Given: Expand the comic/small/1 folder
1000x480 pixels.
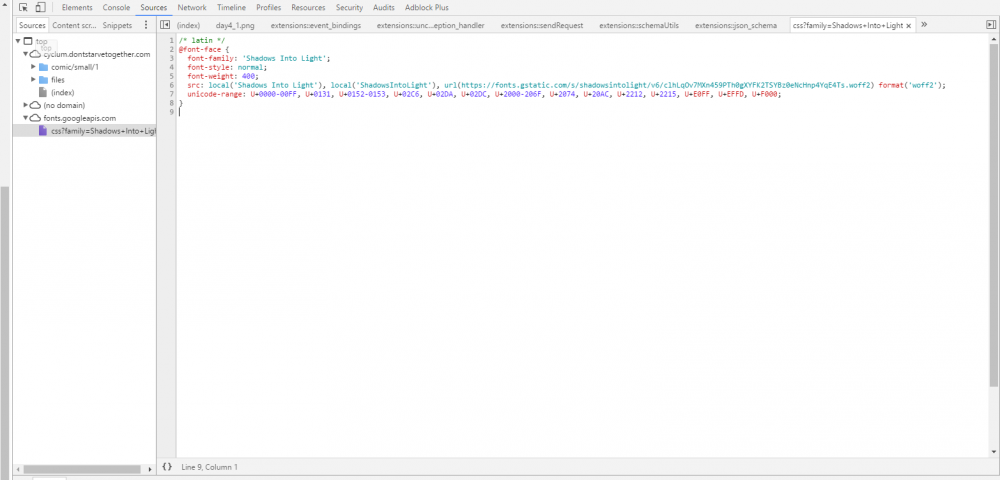Looking at the screenshot, I should click(33, 67).
